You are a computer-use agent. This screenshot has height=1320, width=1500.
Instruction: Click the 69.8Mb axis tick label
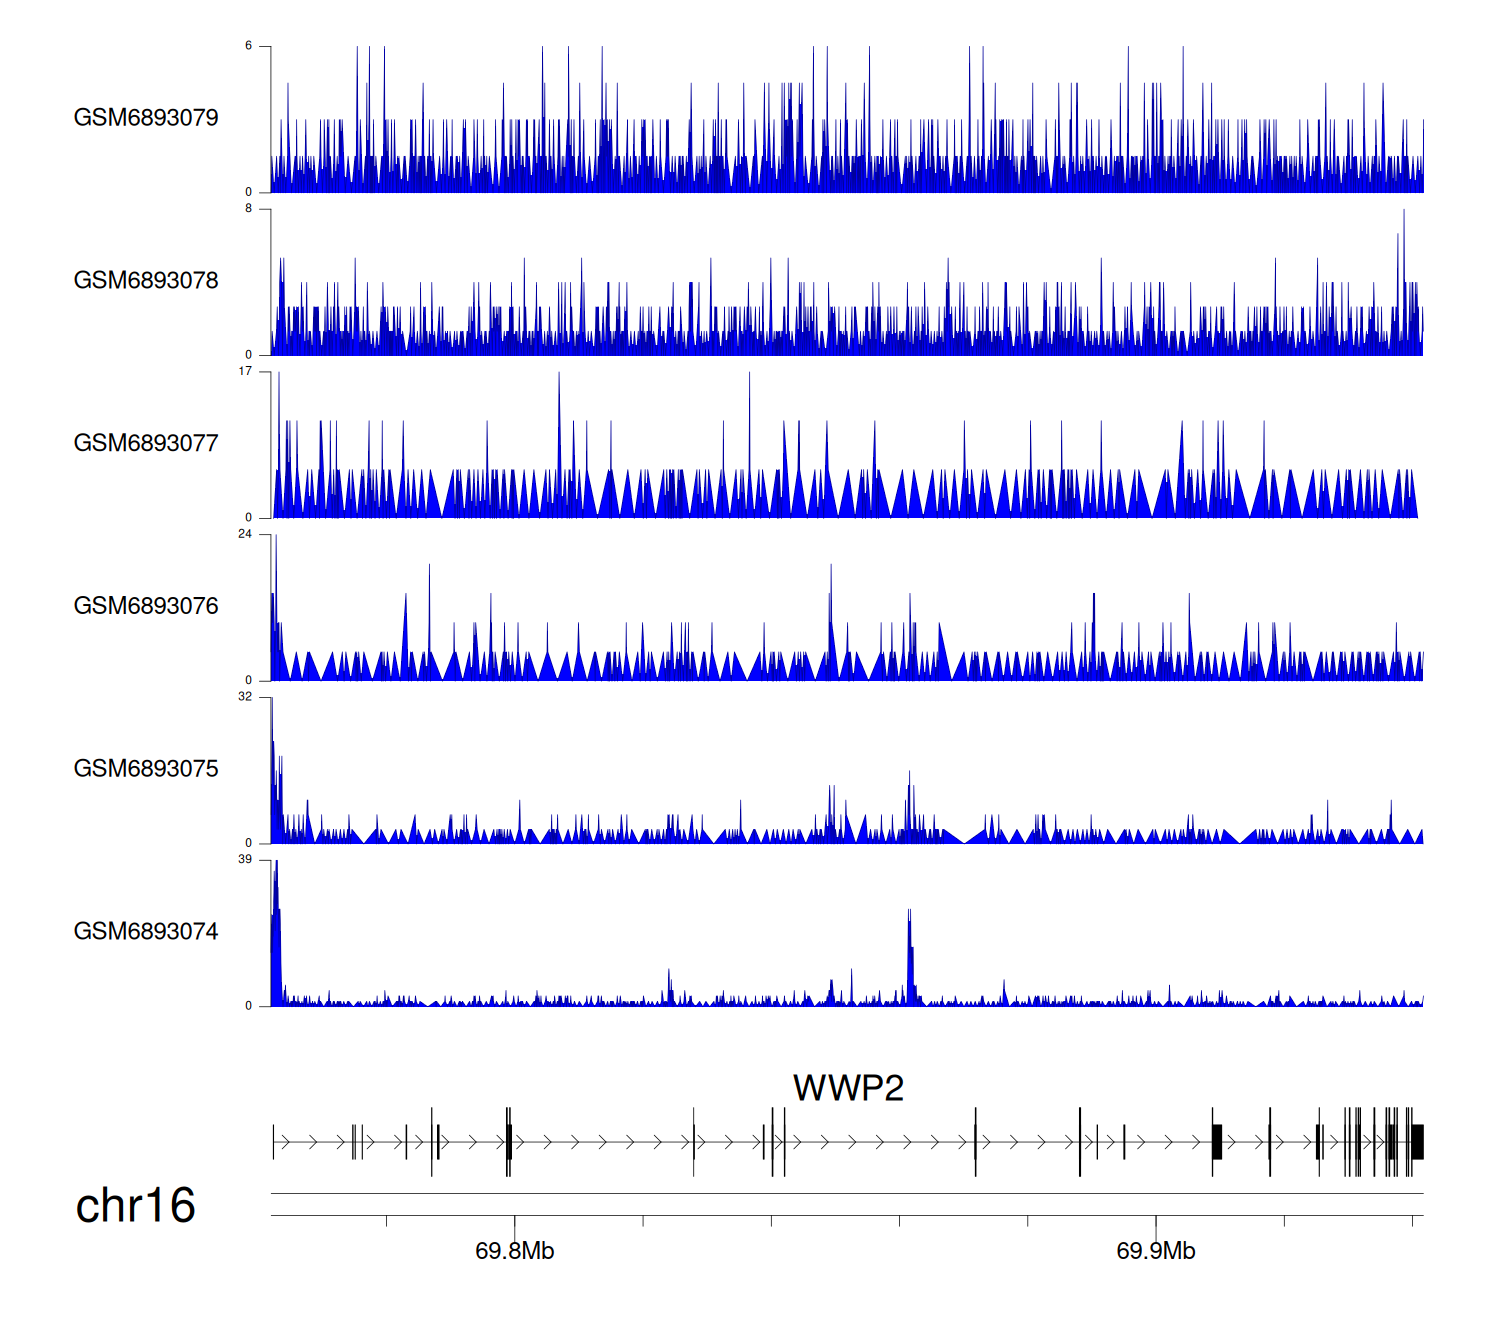(514, 1251)
